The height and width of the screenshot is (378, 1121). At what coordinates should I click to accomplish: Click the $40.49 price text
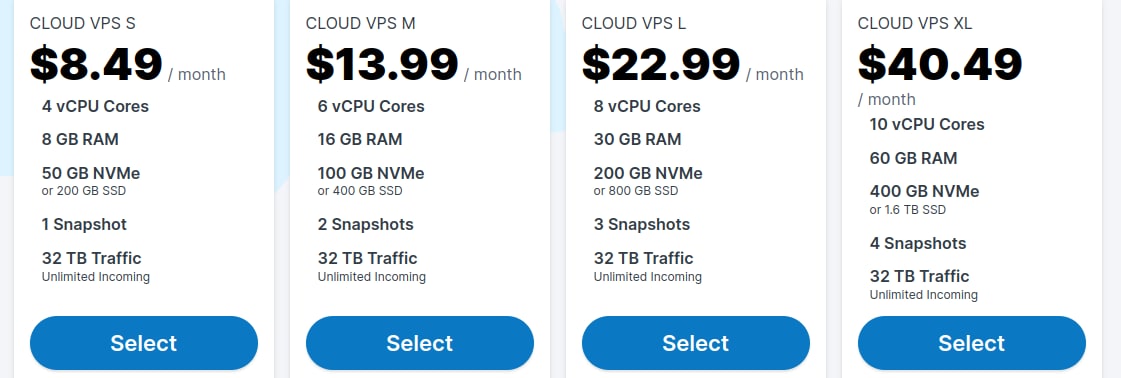point(940,64)
